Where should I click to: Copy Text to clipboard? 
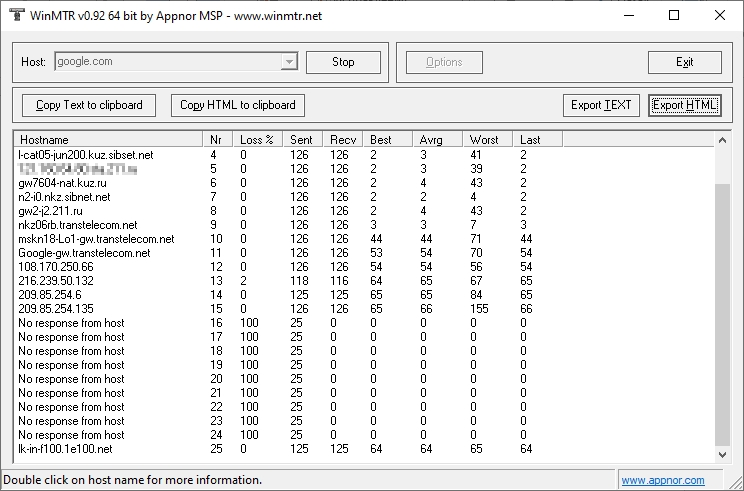(89, 105)
